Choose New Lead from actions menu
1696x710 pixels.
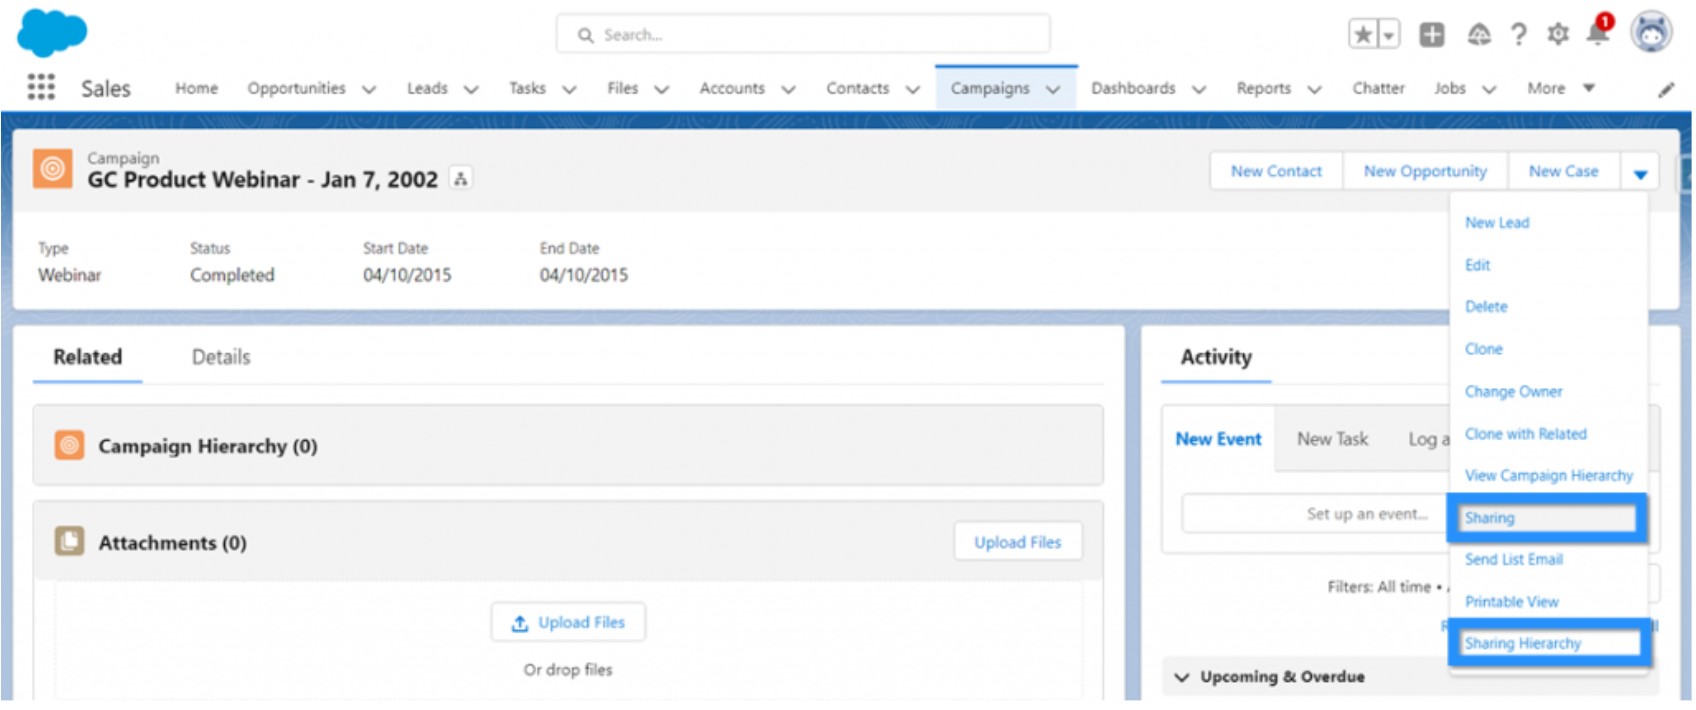click(x=1497, y=223)
